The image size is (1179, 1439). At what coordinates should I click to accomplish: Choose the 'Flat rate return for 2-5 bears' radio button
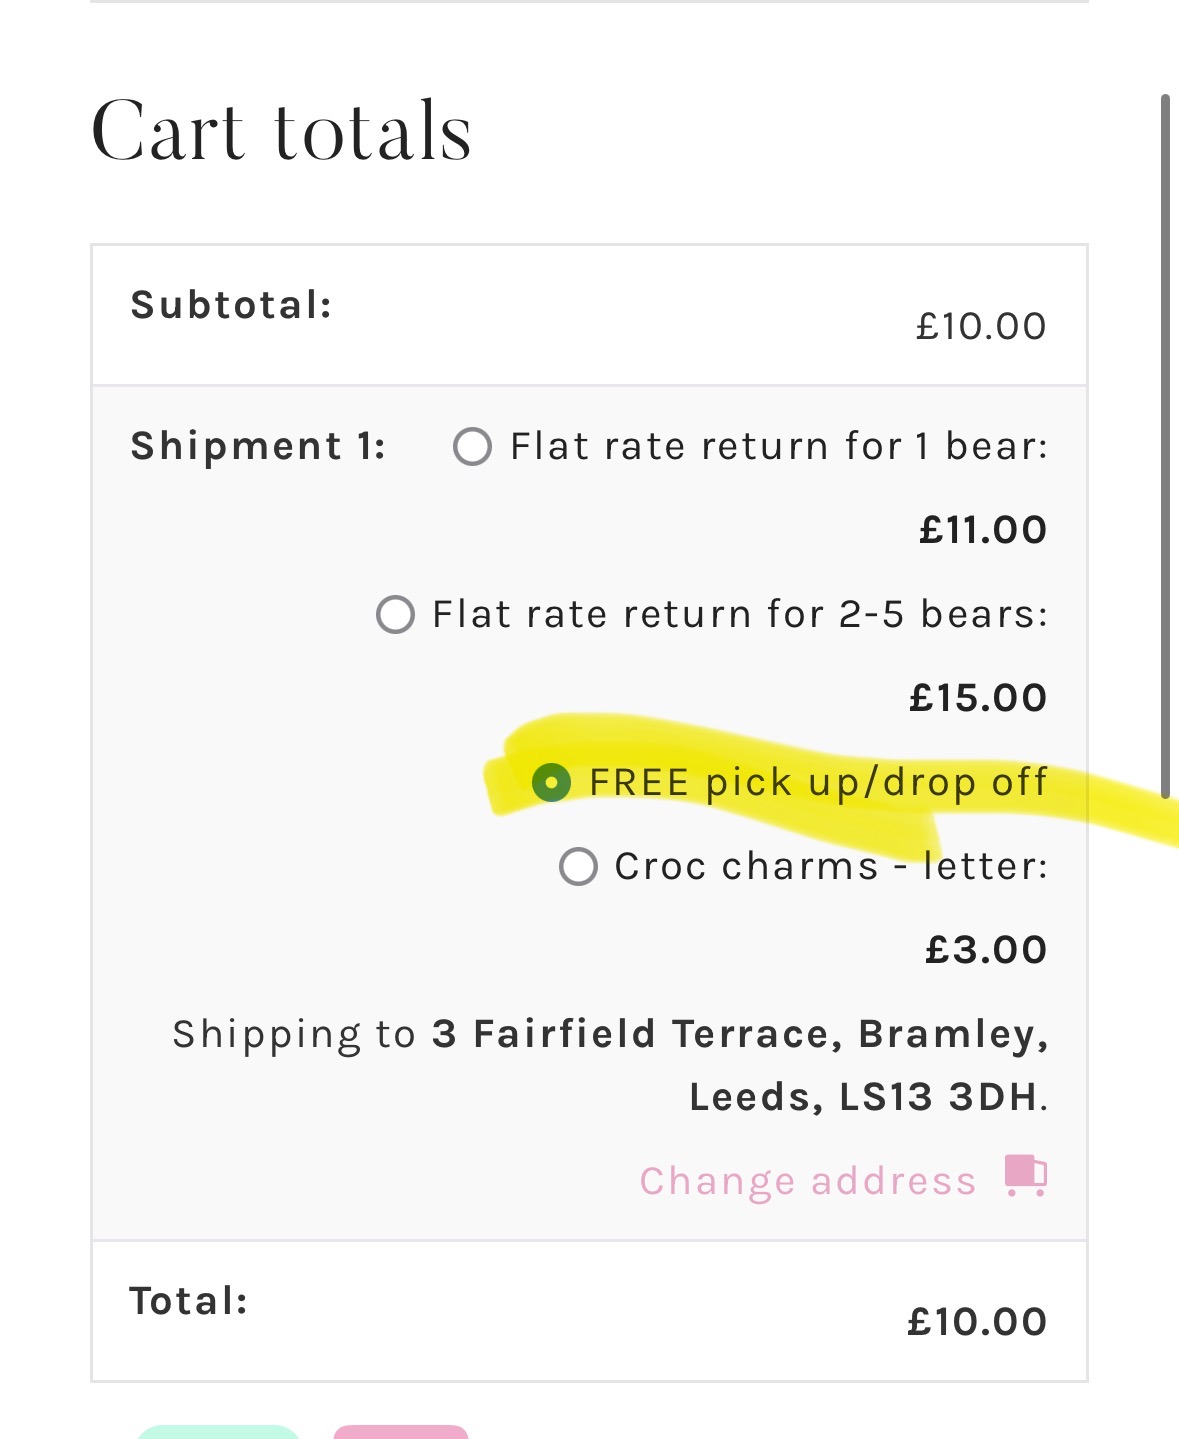pos(395,614)
